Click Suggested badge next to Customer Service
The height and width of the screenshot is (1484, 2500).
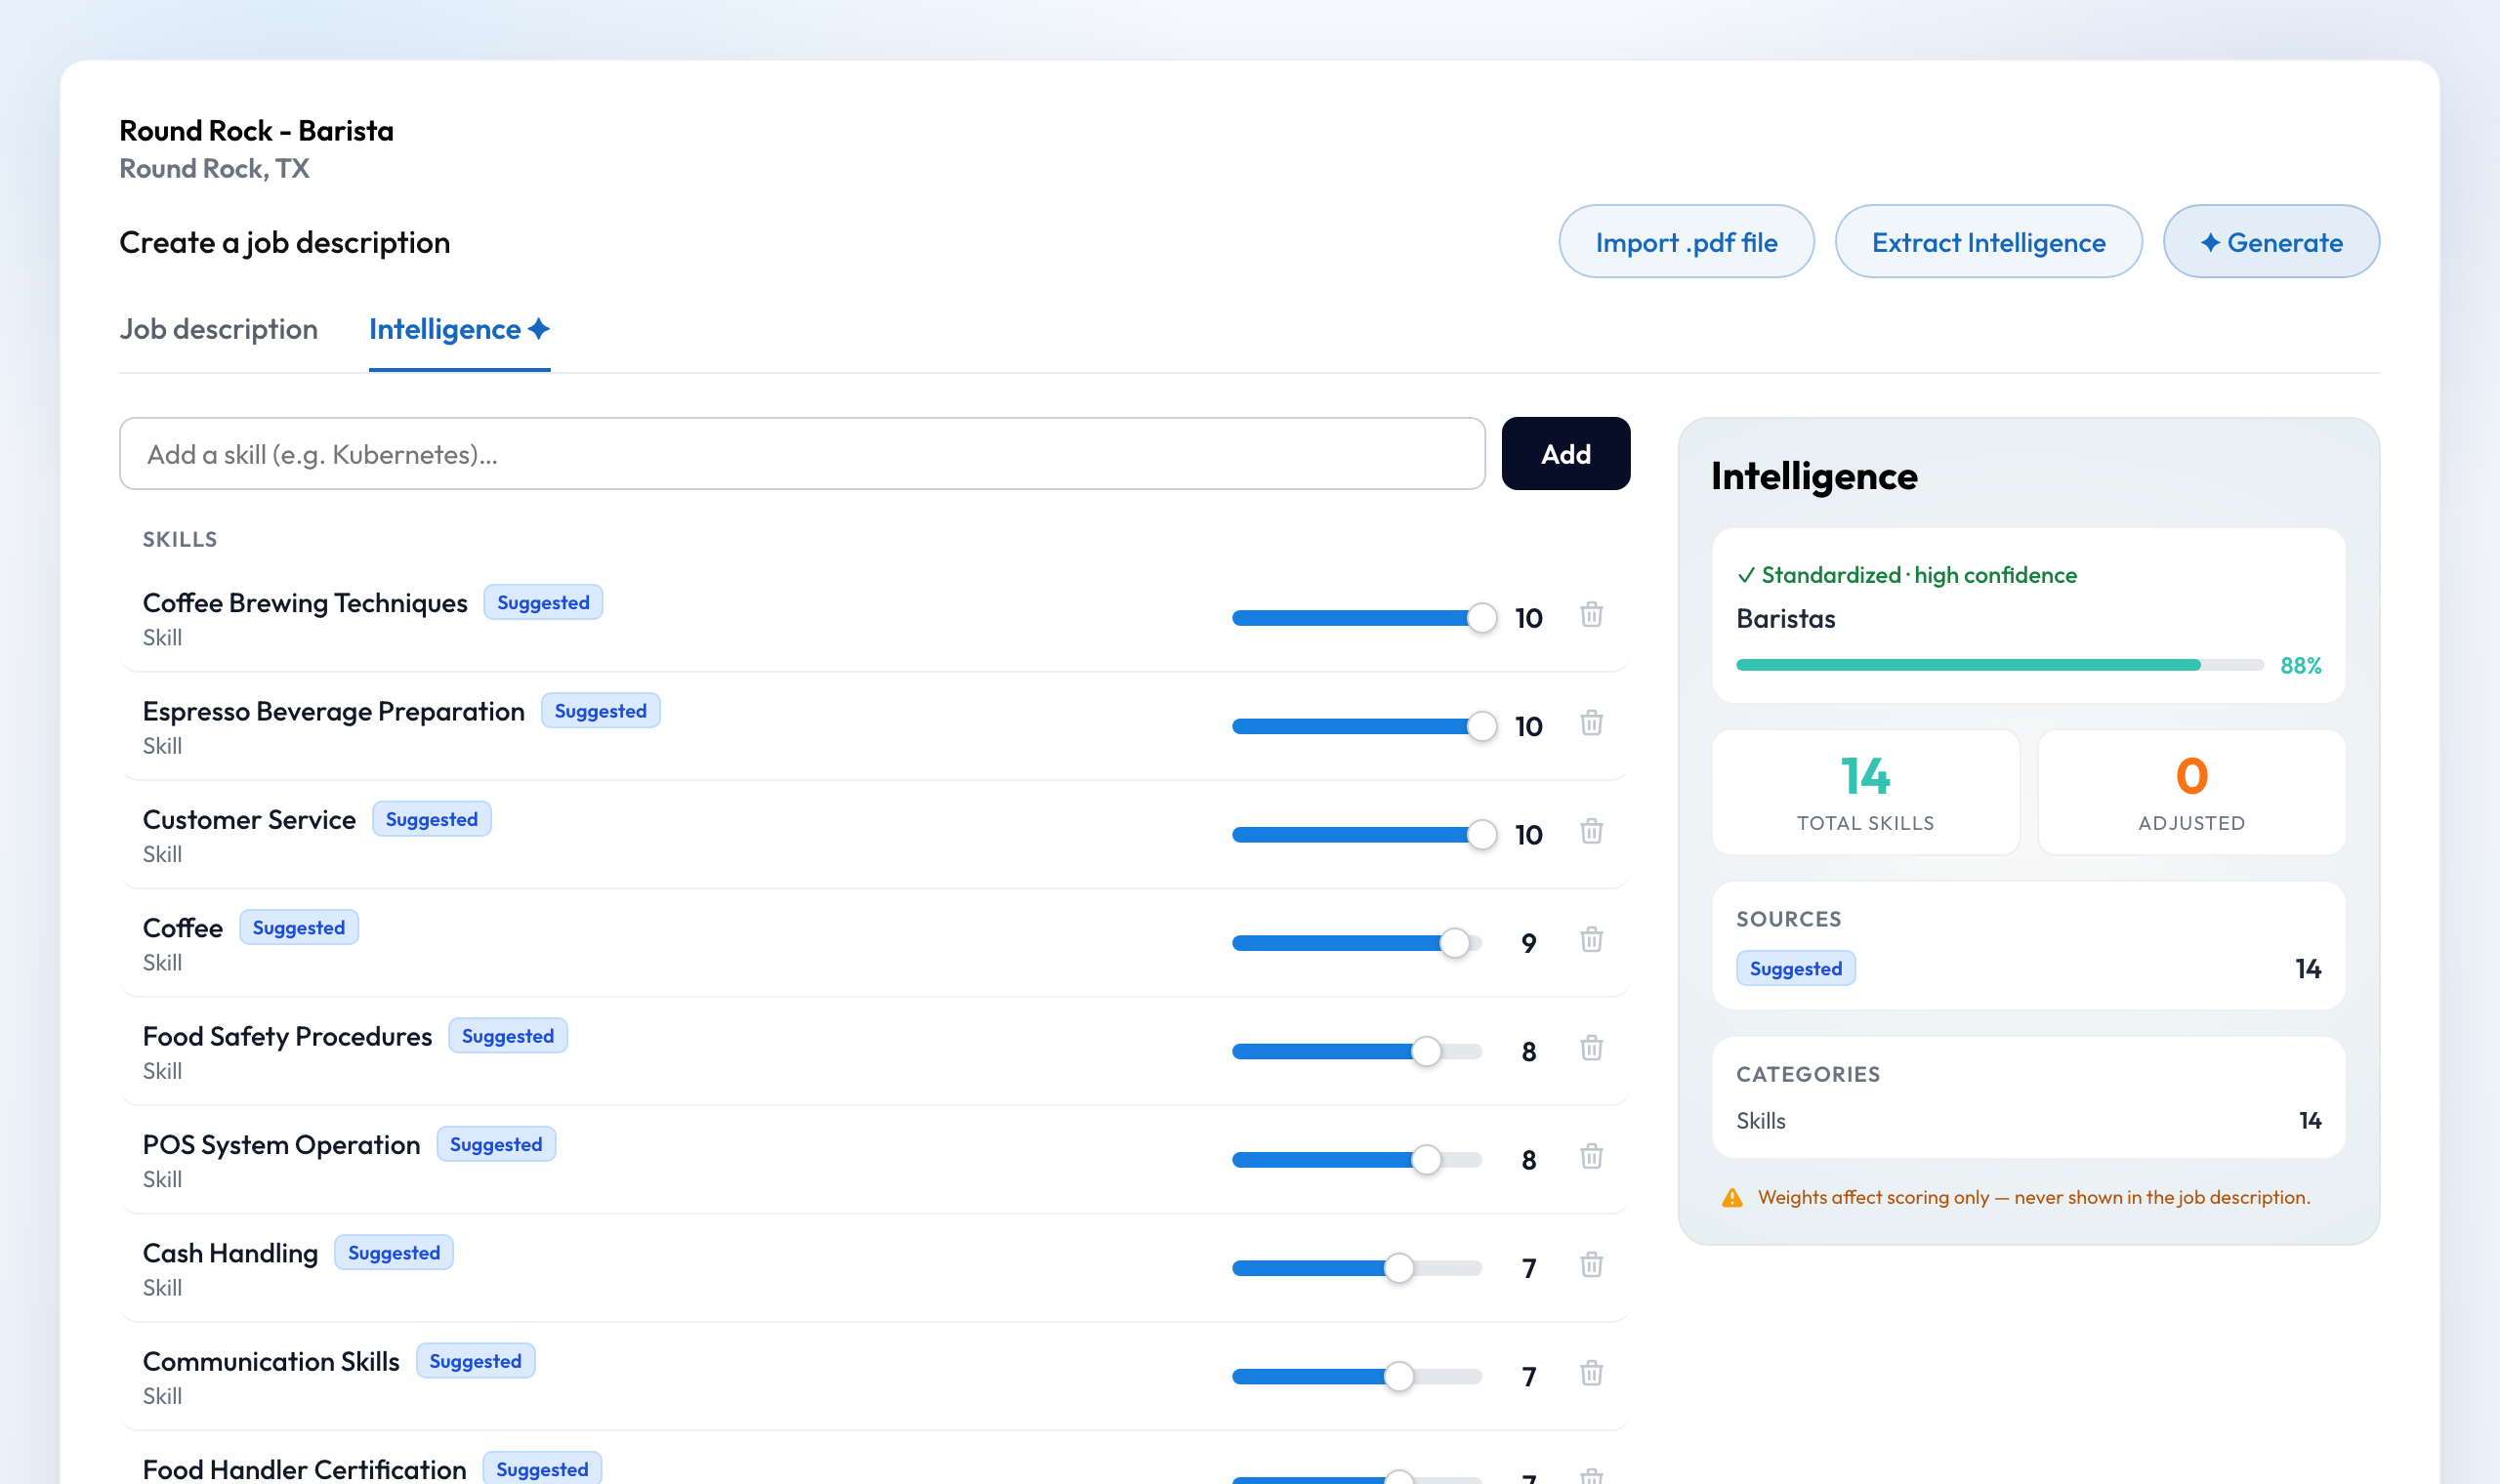[x=431, y=819]
